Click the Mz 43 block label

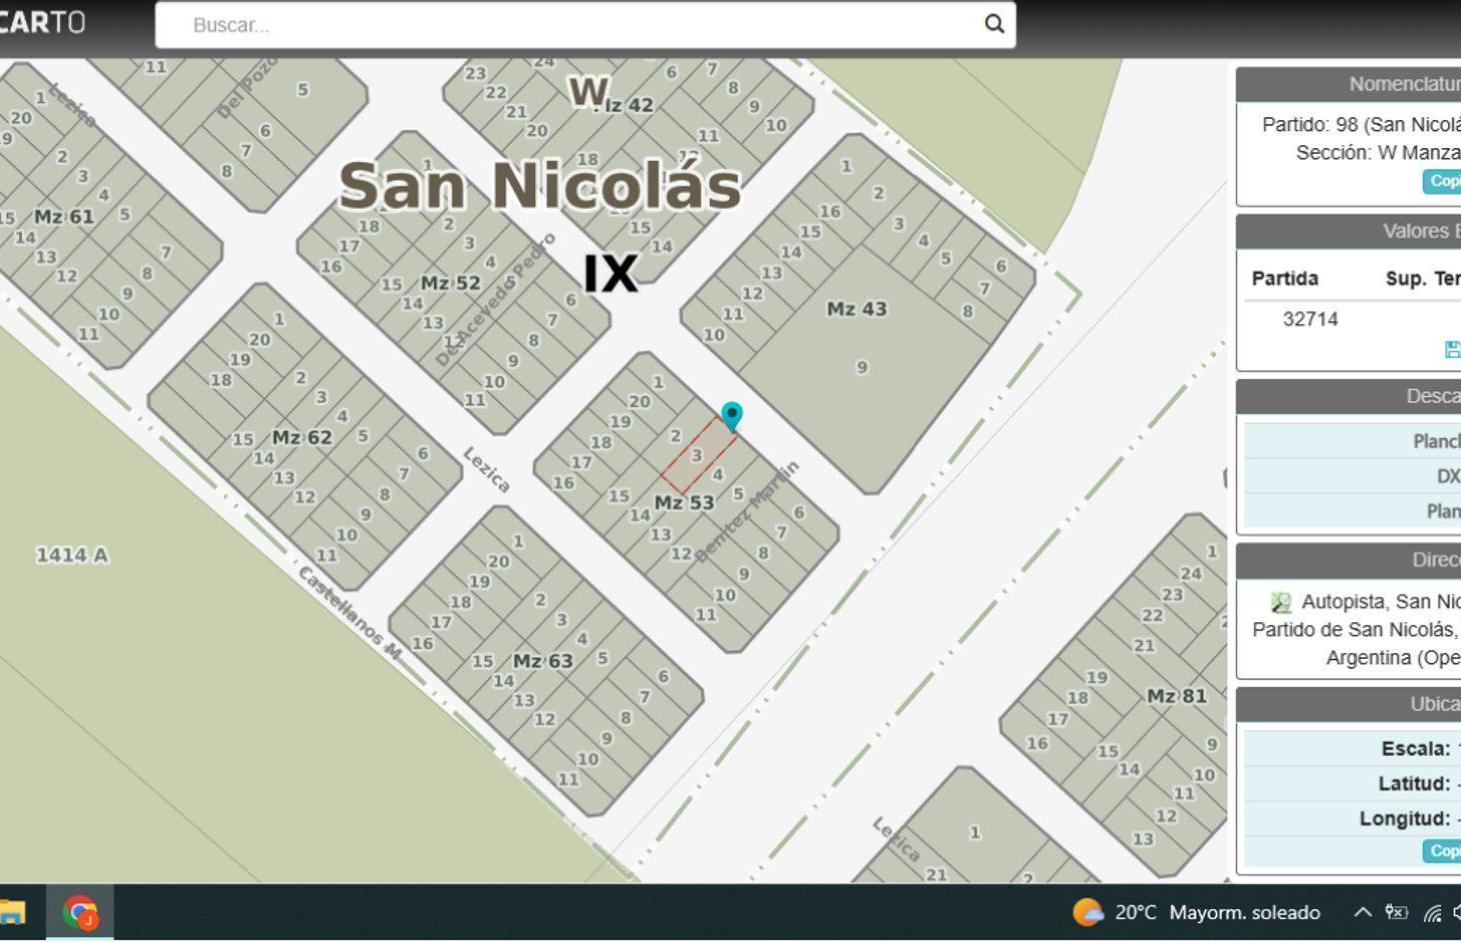point(856,309)
